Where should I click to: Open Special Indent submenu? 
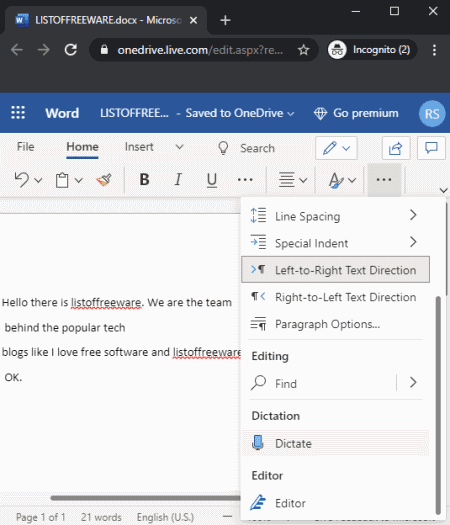[335, 243]
